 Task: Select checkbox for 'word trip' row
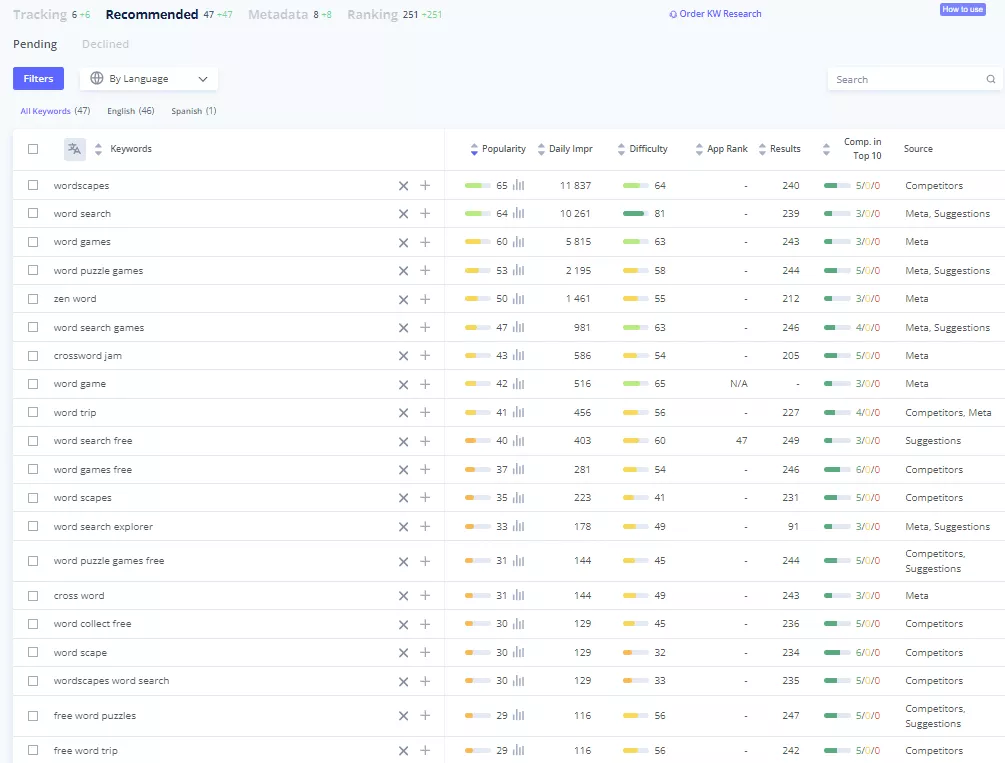tap(33, 412)
